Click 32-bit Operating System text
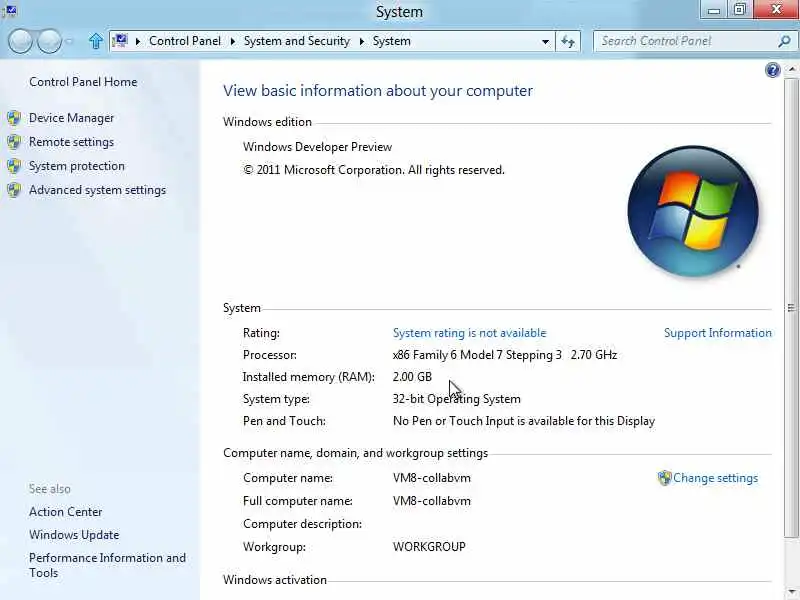The width and height of the screenshot is (800, 600). click(x=457, y=399)
